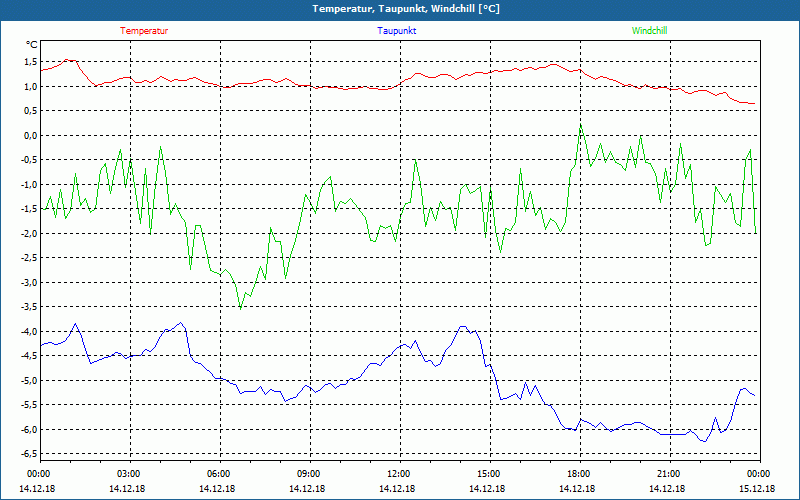Click the green Windchill legend label
800x500 pixels.
click(649, 31)
